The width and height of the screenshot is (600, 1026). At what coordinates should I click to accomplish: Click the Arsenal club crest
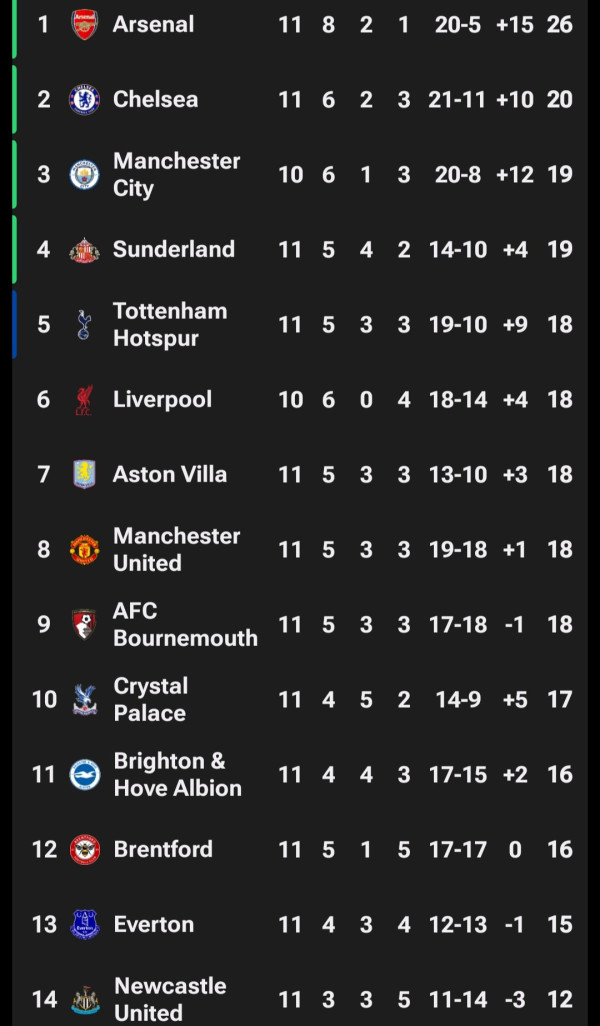point(84,24)
